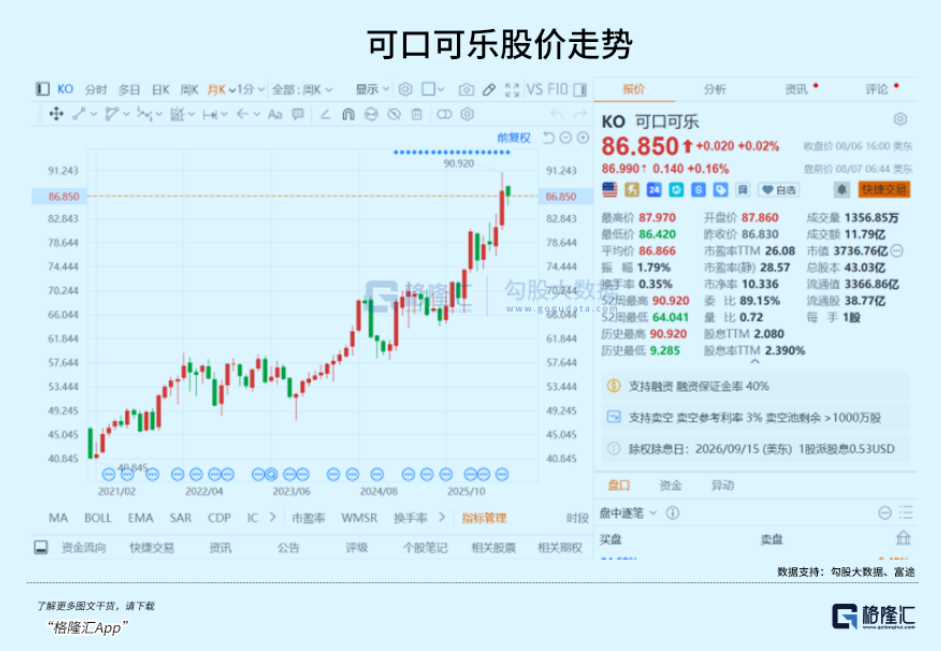This screenshot has height=651, width=941.
Task: Add KO to watchlist 自选
Action: pyautogui.click(x=779, y=190)
